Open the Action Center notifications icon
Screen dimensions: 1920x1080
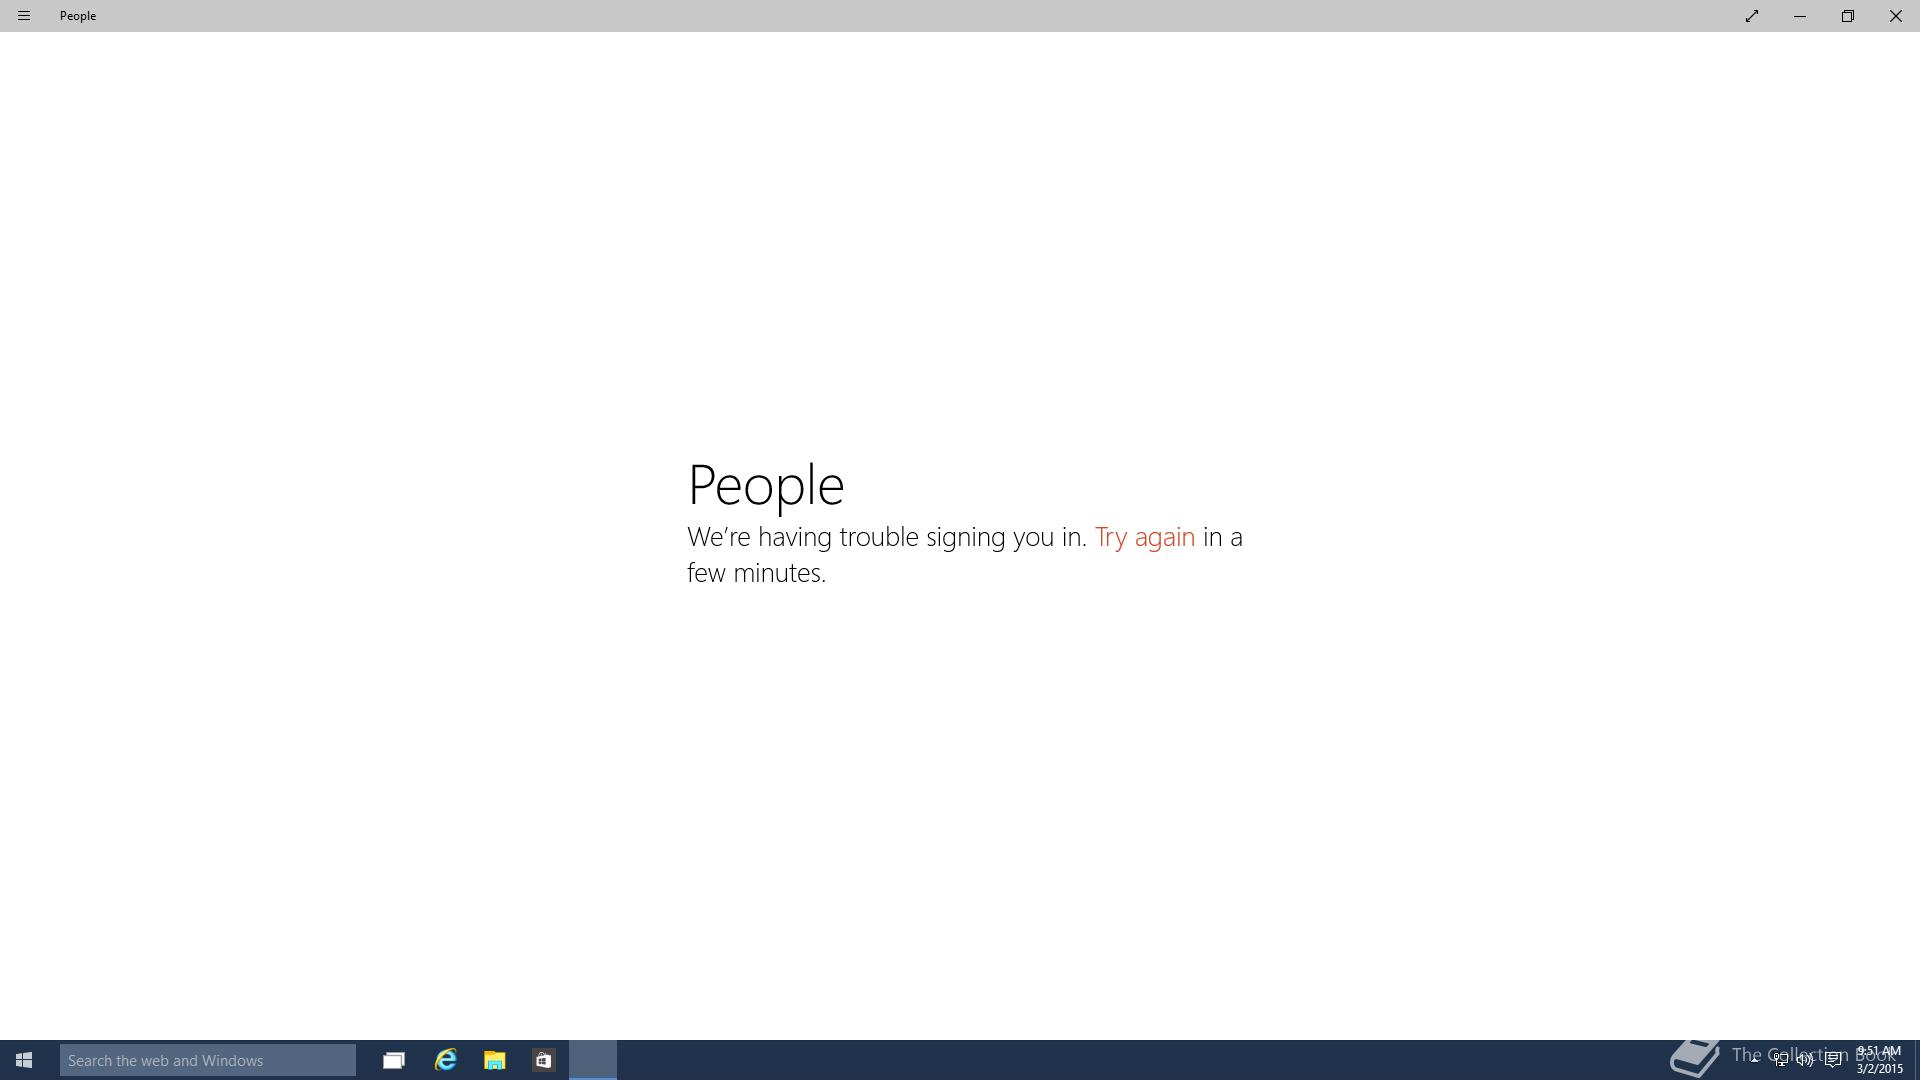point(1833,1060)
